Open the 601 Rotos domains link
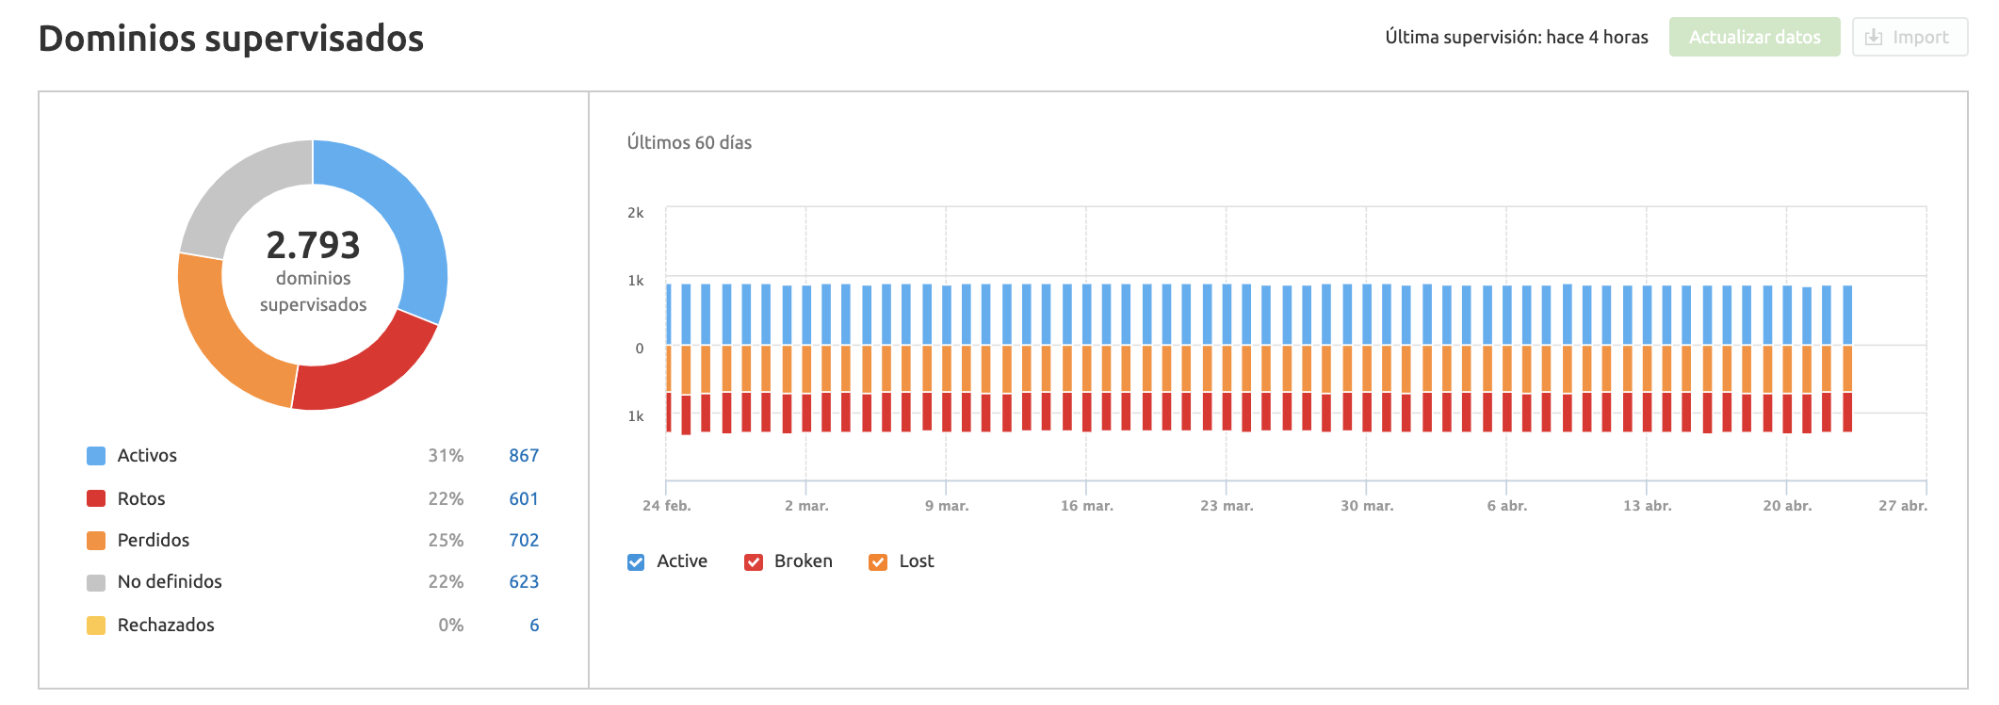 click(x=523, y=499)
